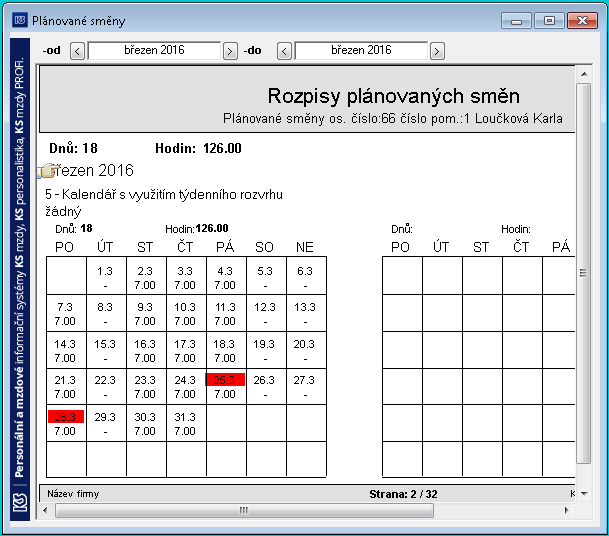609x536 pixels.
Task: Click the žádný text line
Action: pyautogui.click(x=63, y=212)
